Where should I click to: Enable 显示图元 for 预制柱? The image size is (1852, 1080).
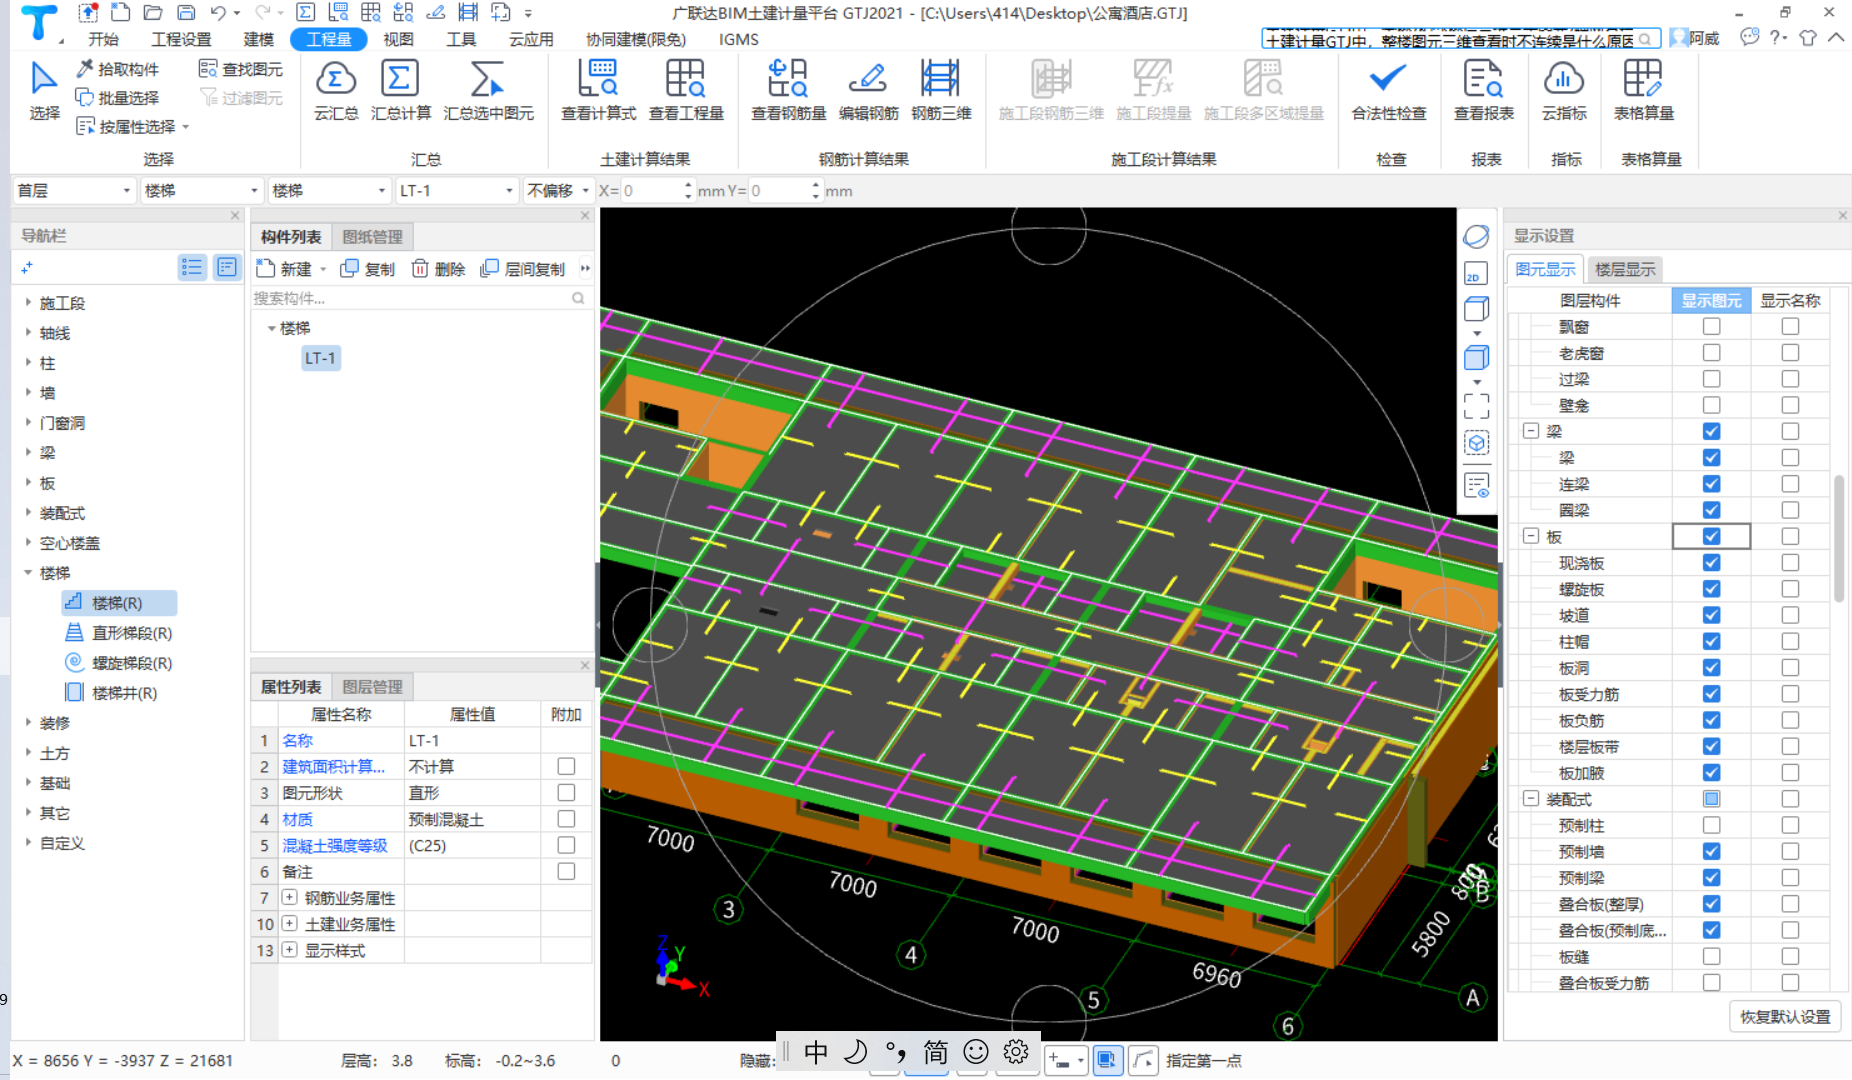tap(1711, 825)
